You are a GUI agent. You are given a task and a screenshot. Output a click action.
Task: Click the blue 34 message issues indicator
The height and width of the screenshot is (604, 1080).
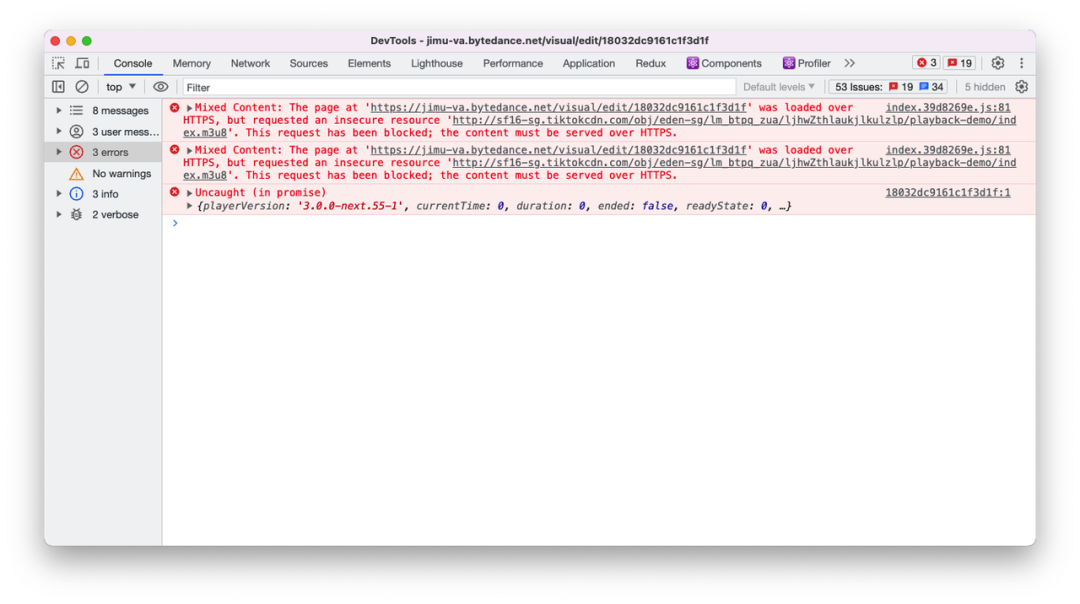(931, 87)
